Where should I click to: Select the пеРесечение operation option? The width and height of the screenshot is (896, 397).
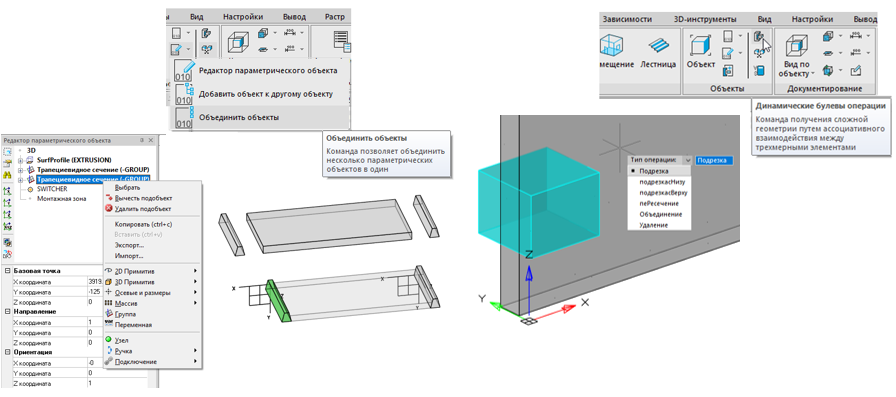659,203
